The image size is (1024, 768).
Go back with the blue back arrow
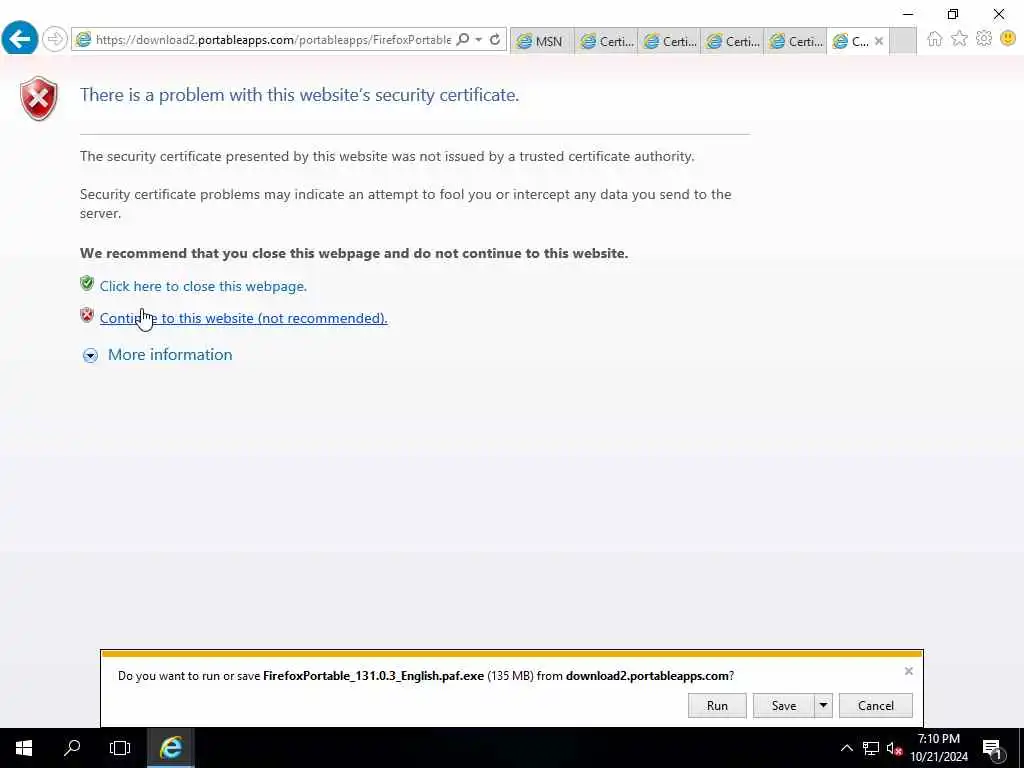(x=20, y=39)
